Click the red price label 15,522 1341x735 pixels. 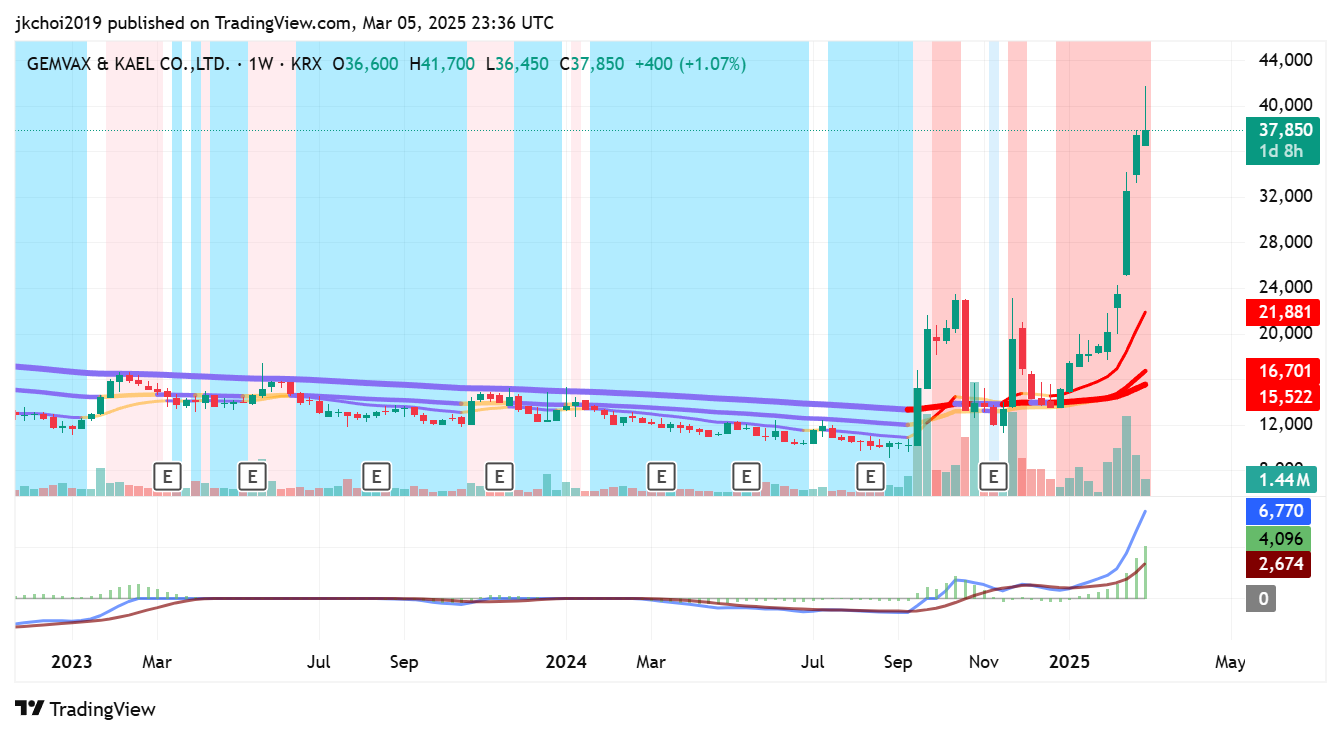pyautogui.click(x=1282, y=397)
